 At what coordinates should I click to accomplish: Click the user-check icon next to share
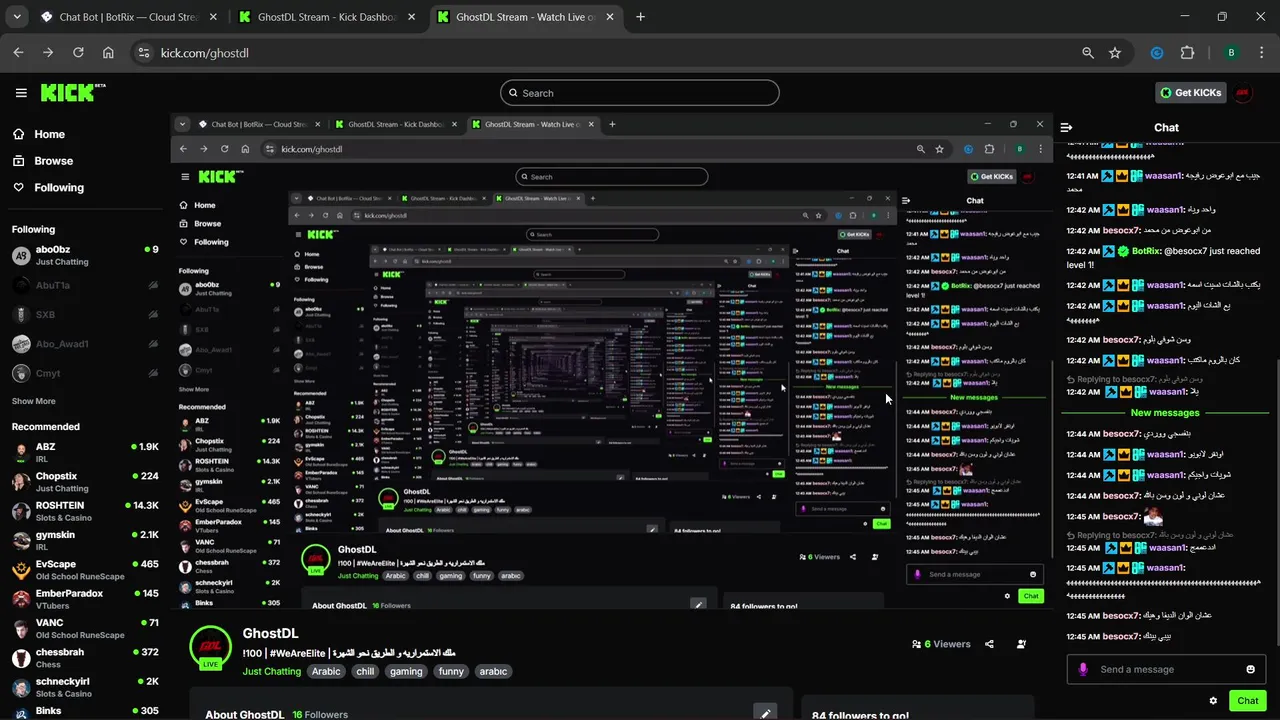1021,644
